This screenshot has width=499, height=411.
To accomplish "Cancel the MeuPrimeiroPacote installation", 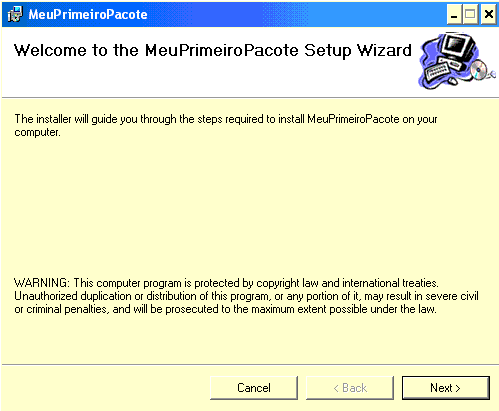I will pos(254,388).
